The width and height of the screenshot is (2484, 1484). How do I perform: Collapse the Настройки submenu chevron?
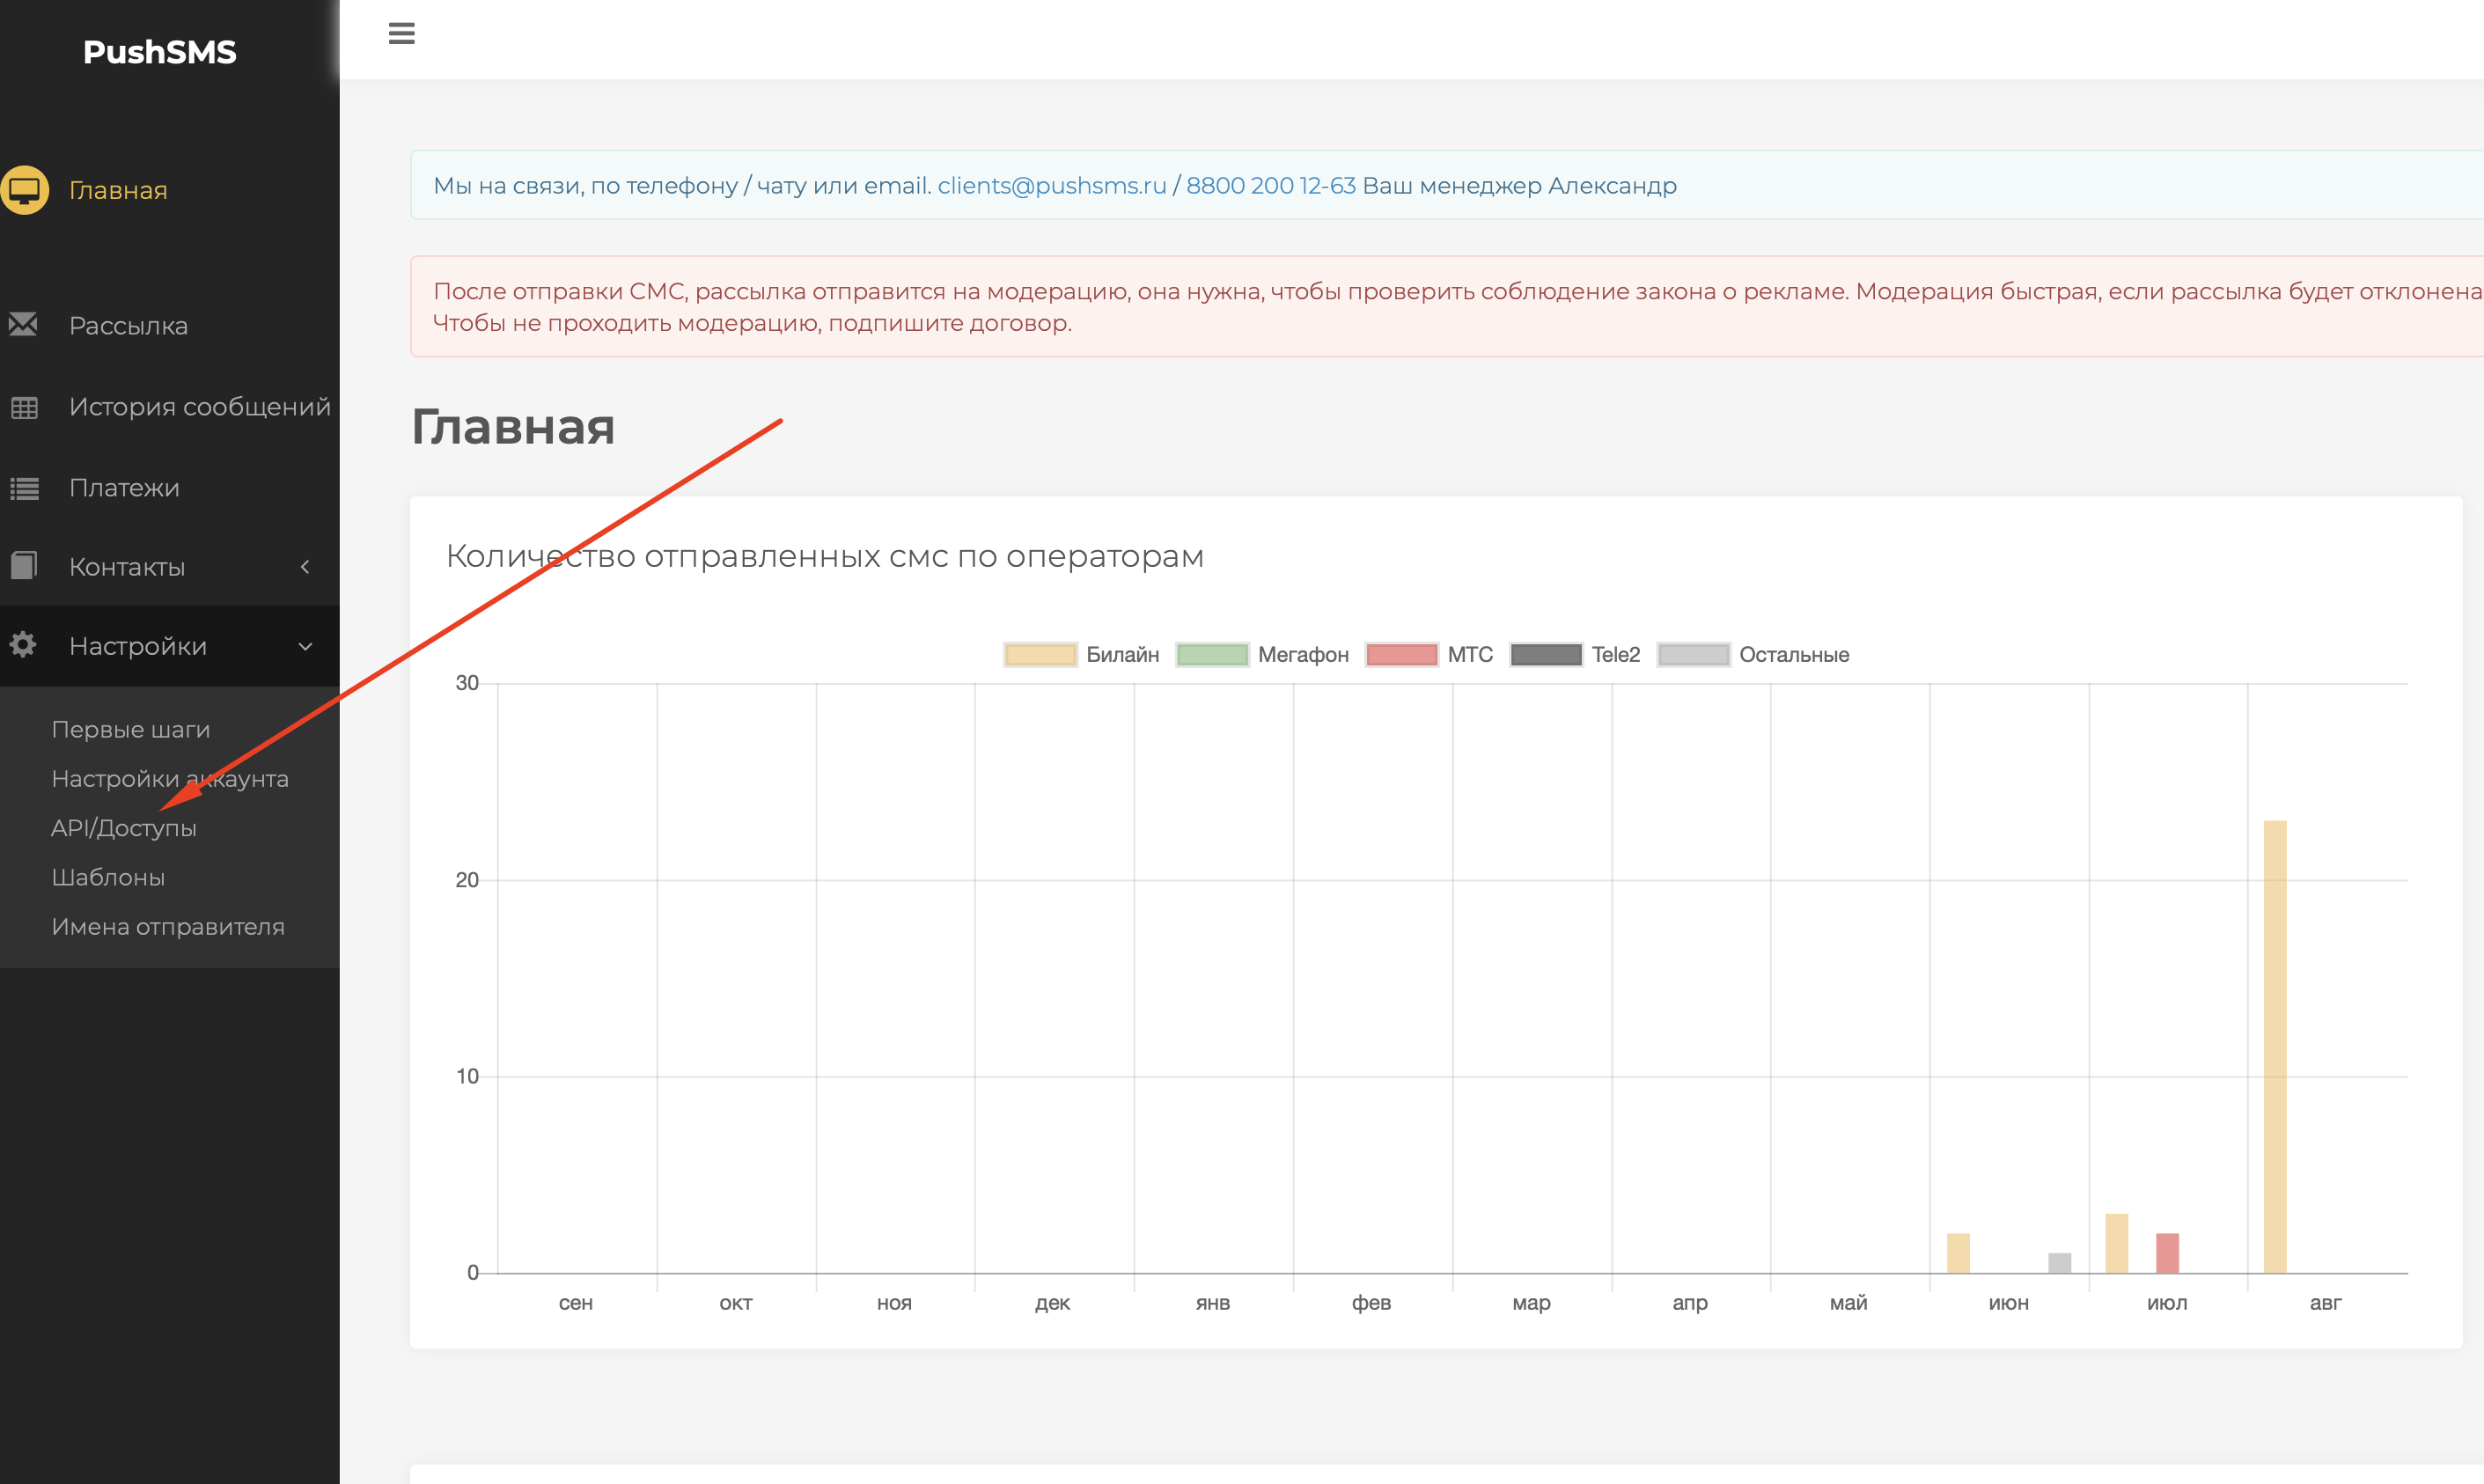click(x=305, y=647)
